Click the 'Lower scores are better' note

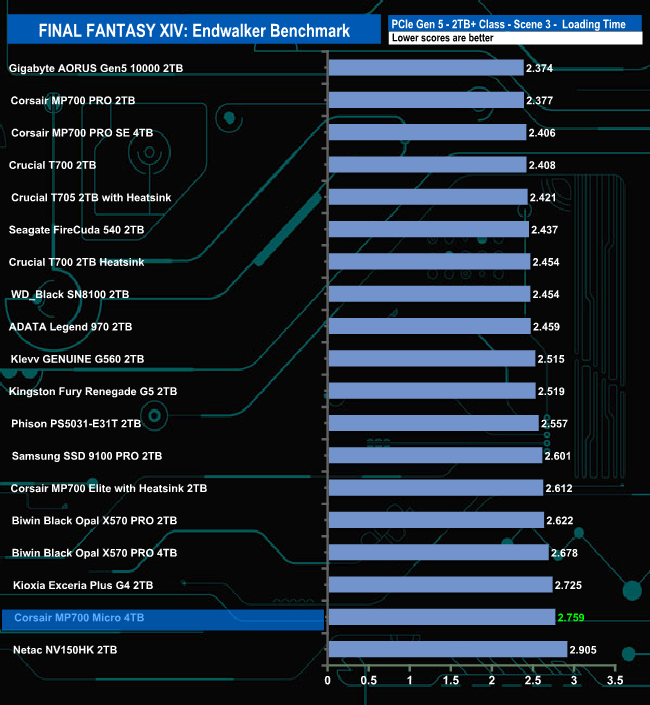tap(442, 38)
